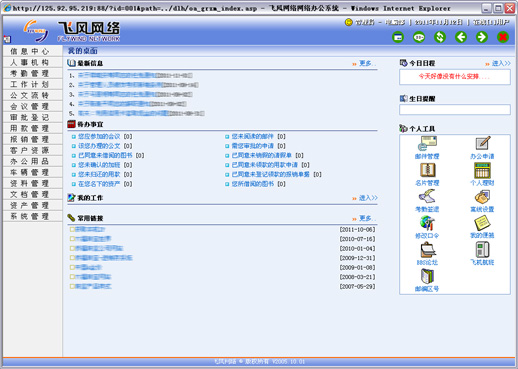Click the red X exit icon
The width and height of the screenshot is (518, 369).
tap(503, 37)
